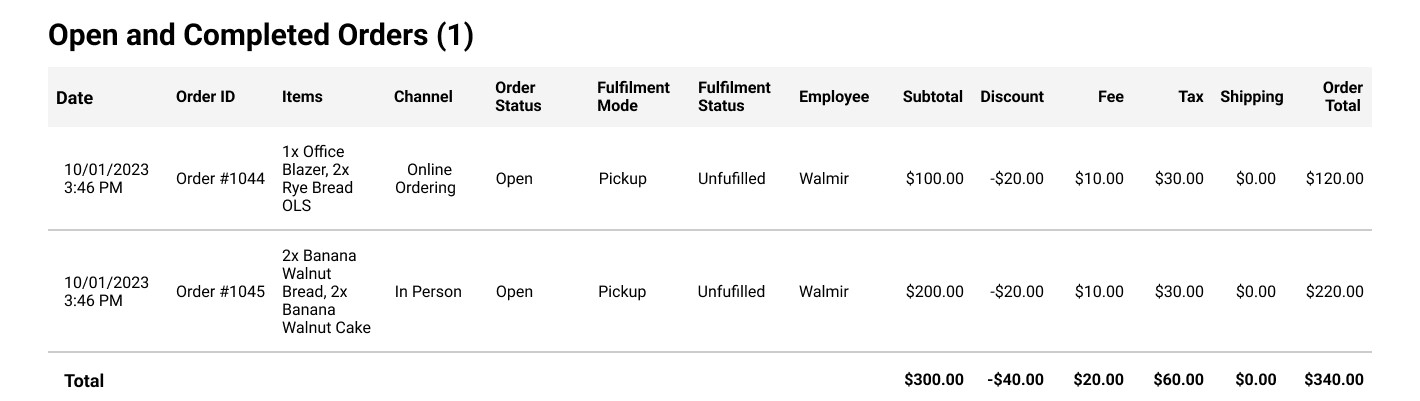1420x401 pixels.
Task: Click the Order ID column header
Action: pyautogui.click(x=205, y=97)
